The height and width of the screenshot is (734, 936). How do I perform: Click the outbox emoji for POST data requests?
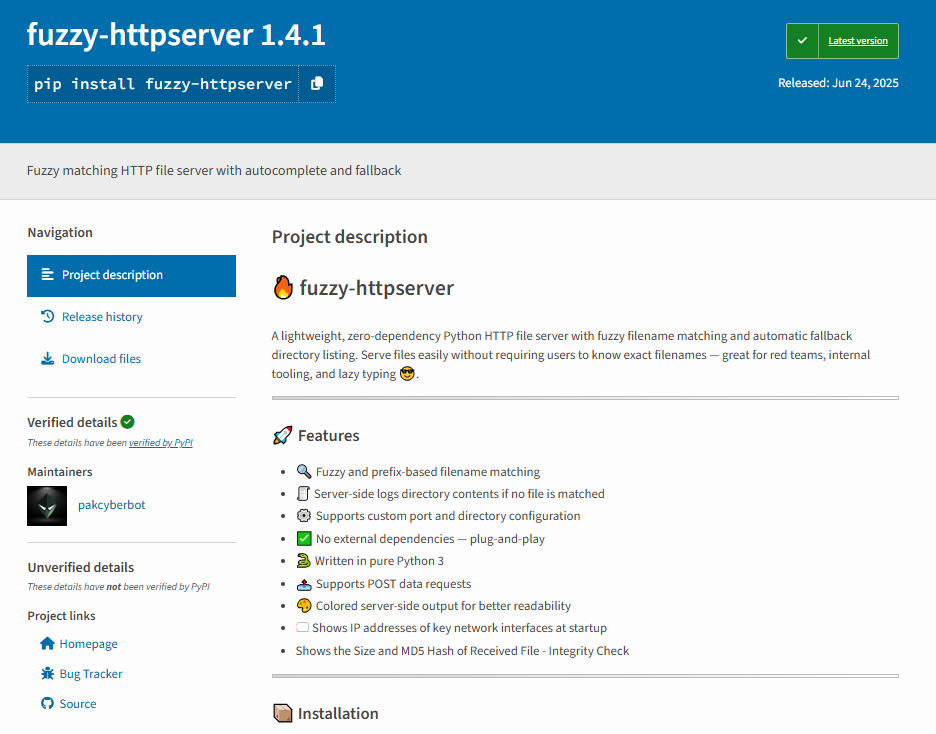(x=304, y=584)
